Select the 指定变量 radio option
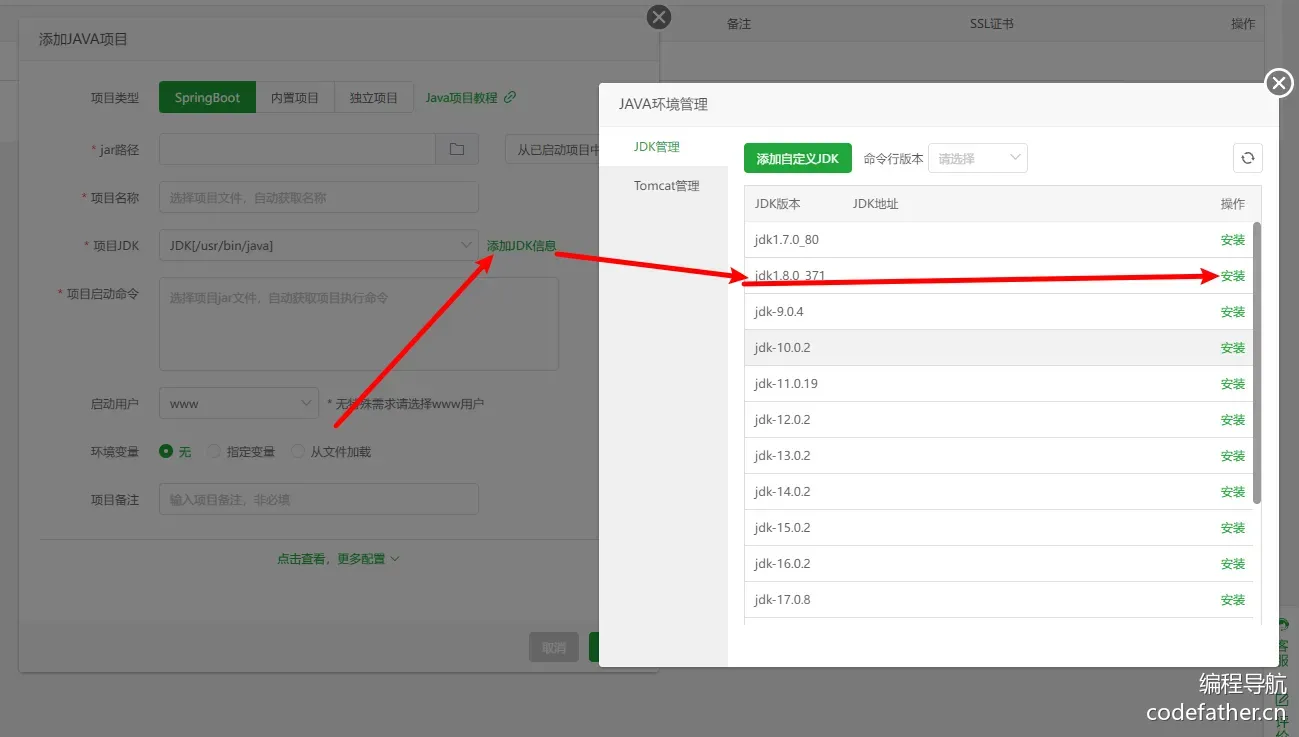Screen dimensions: 1299x737 tap(214, 452)
